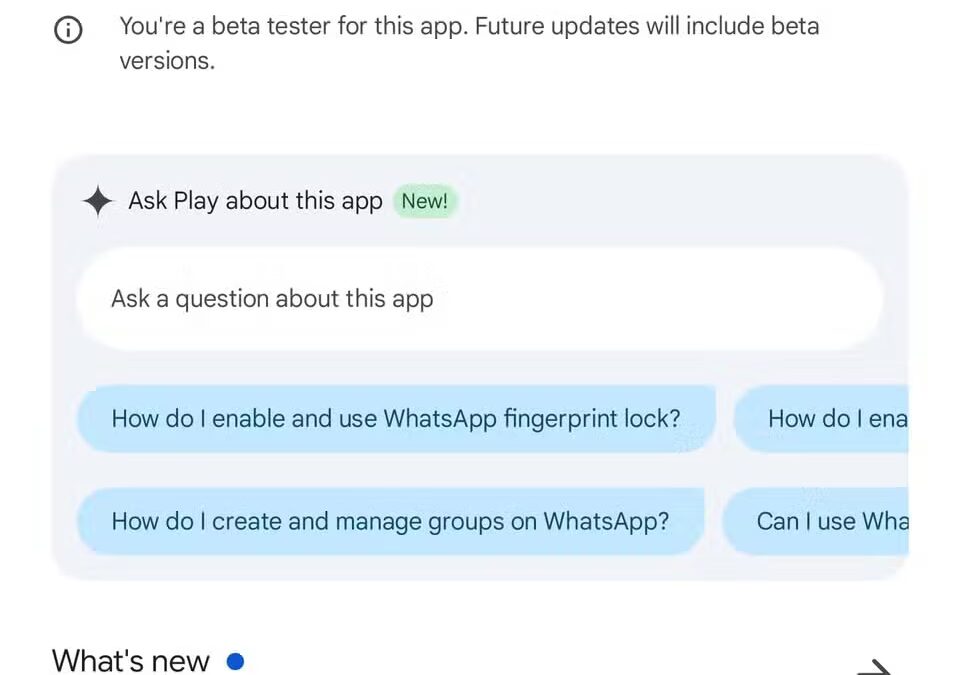Click blank card area beneath the suggestion chips

[480, 568]
